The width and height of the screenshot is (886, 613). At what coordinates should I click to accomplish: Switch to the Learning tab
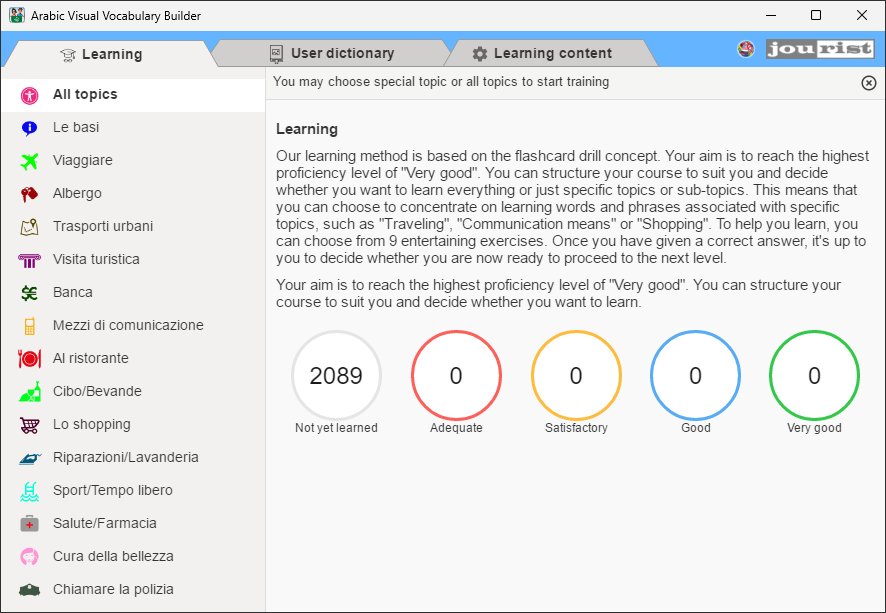(x=111, y=54)
